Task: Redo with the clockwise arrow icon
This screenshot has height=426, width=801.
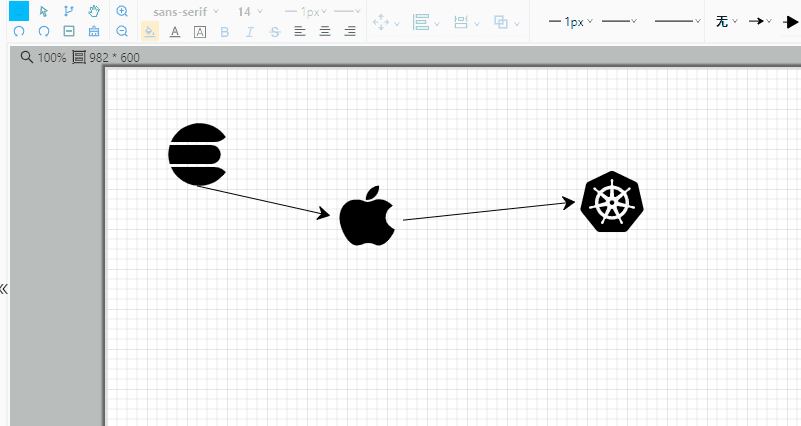Action: click(x=44, y=31)
